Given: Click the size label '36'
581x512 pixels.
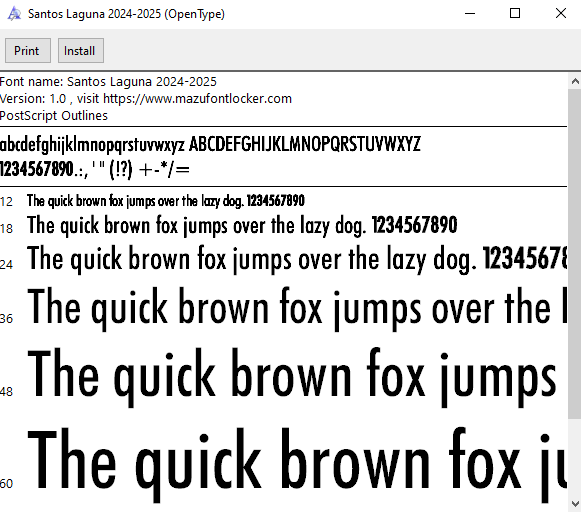Looking at the screenshot, I should tap(6, 318).
